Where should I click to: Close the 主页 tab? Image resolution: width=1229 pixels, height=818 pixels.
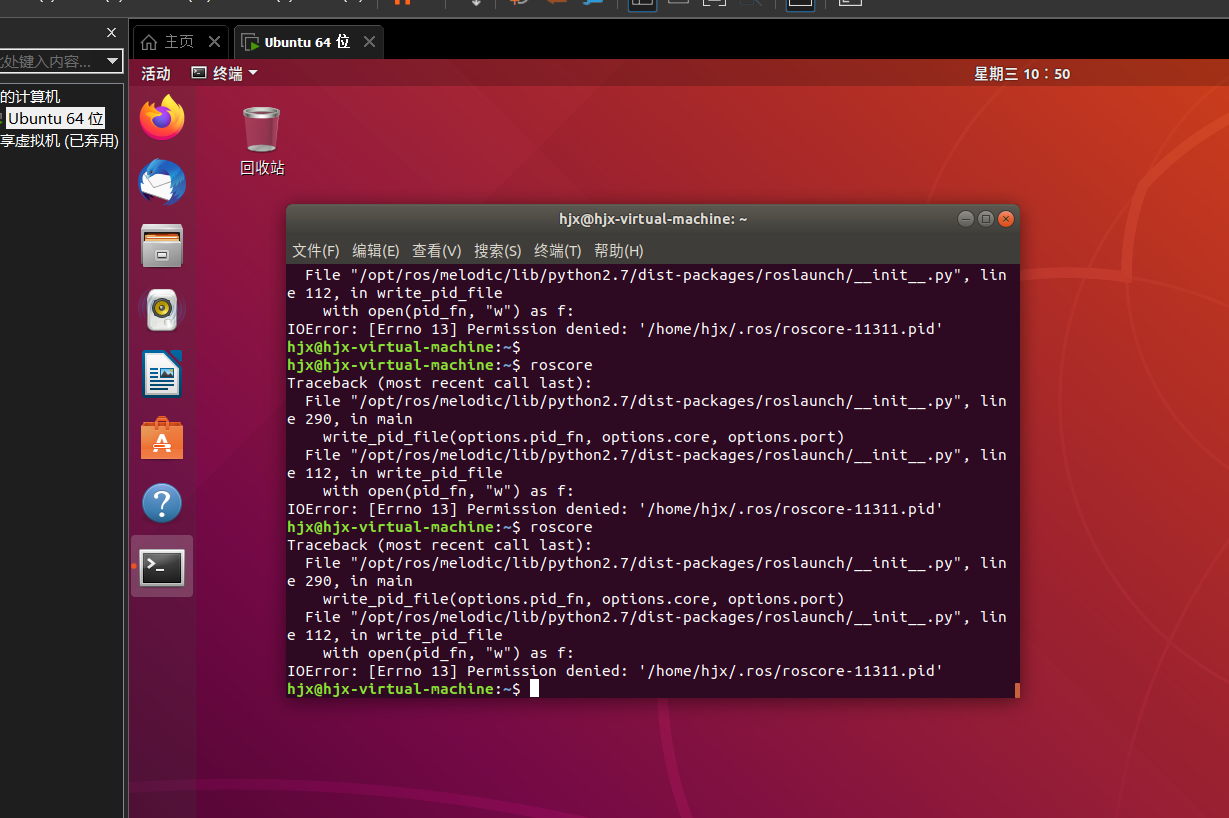[214, 42]
